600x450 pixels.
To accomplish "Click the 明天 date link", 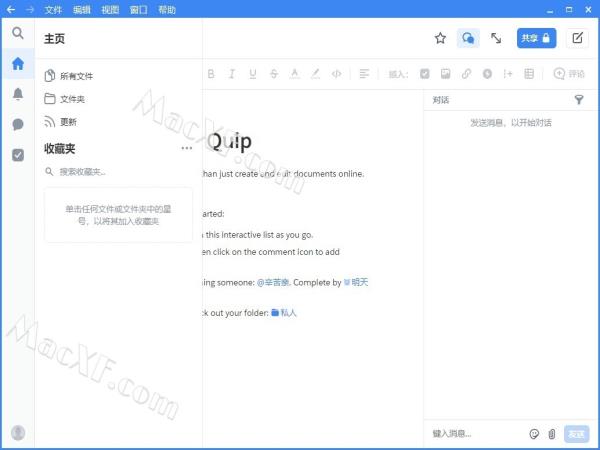I will (356, 282).
